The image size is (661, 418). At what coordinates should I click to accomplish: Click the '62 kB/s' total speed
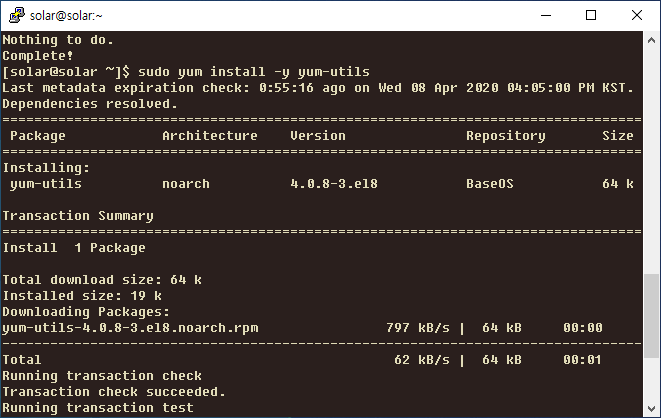coord(422,360)
